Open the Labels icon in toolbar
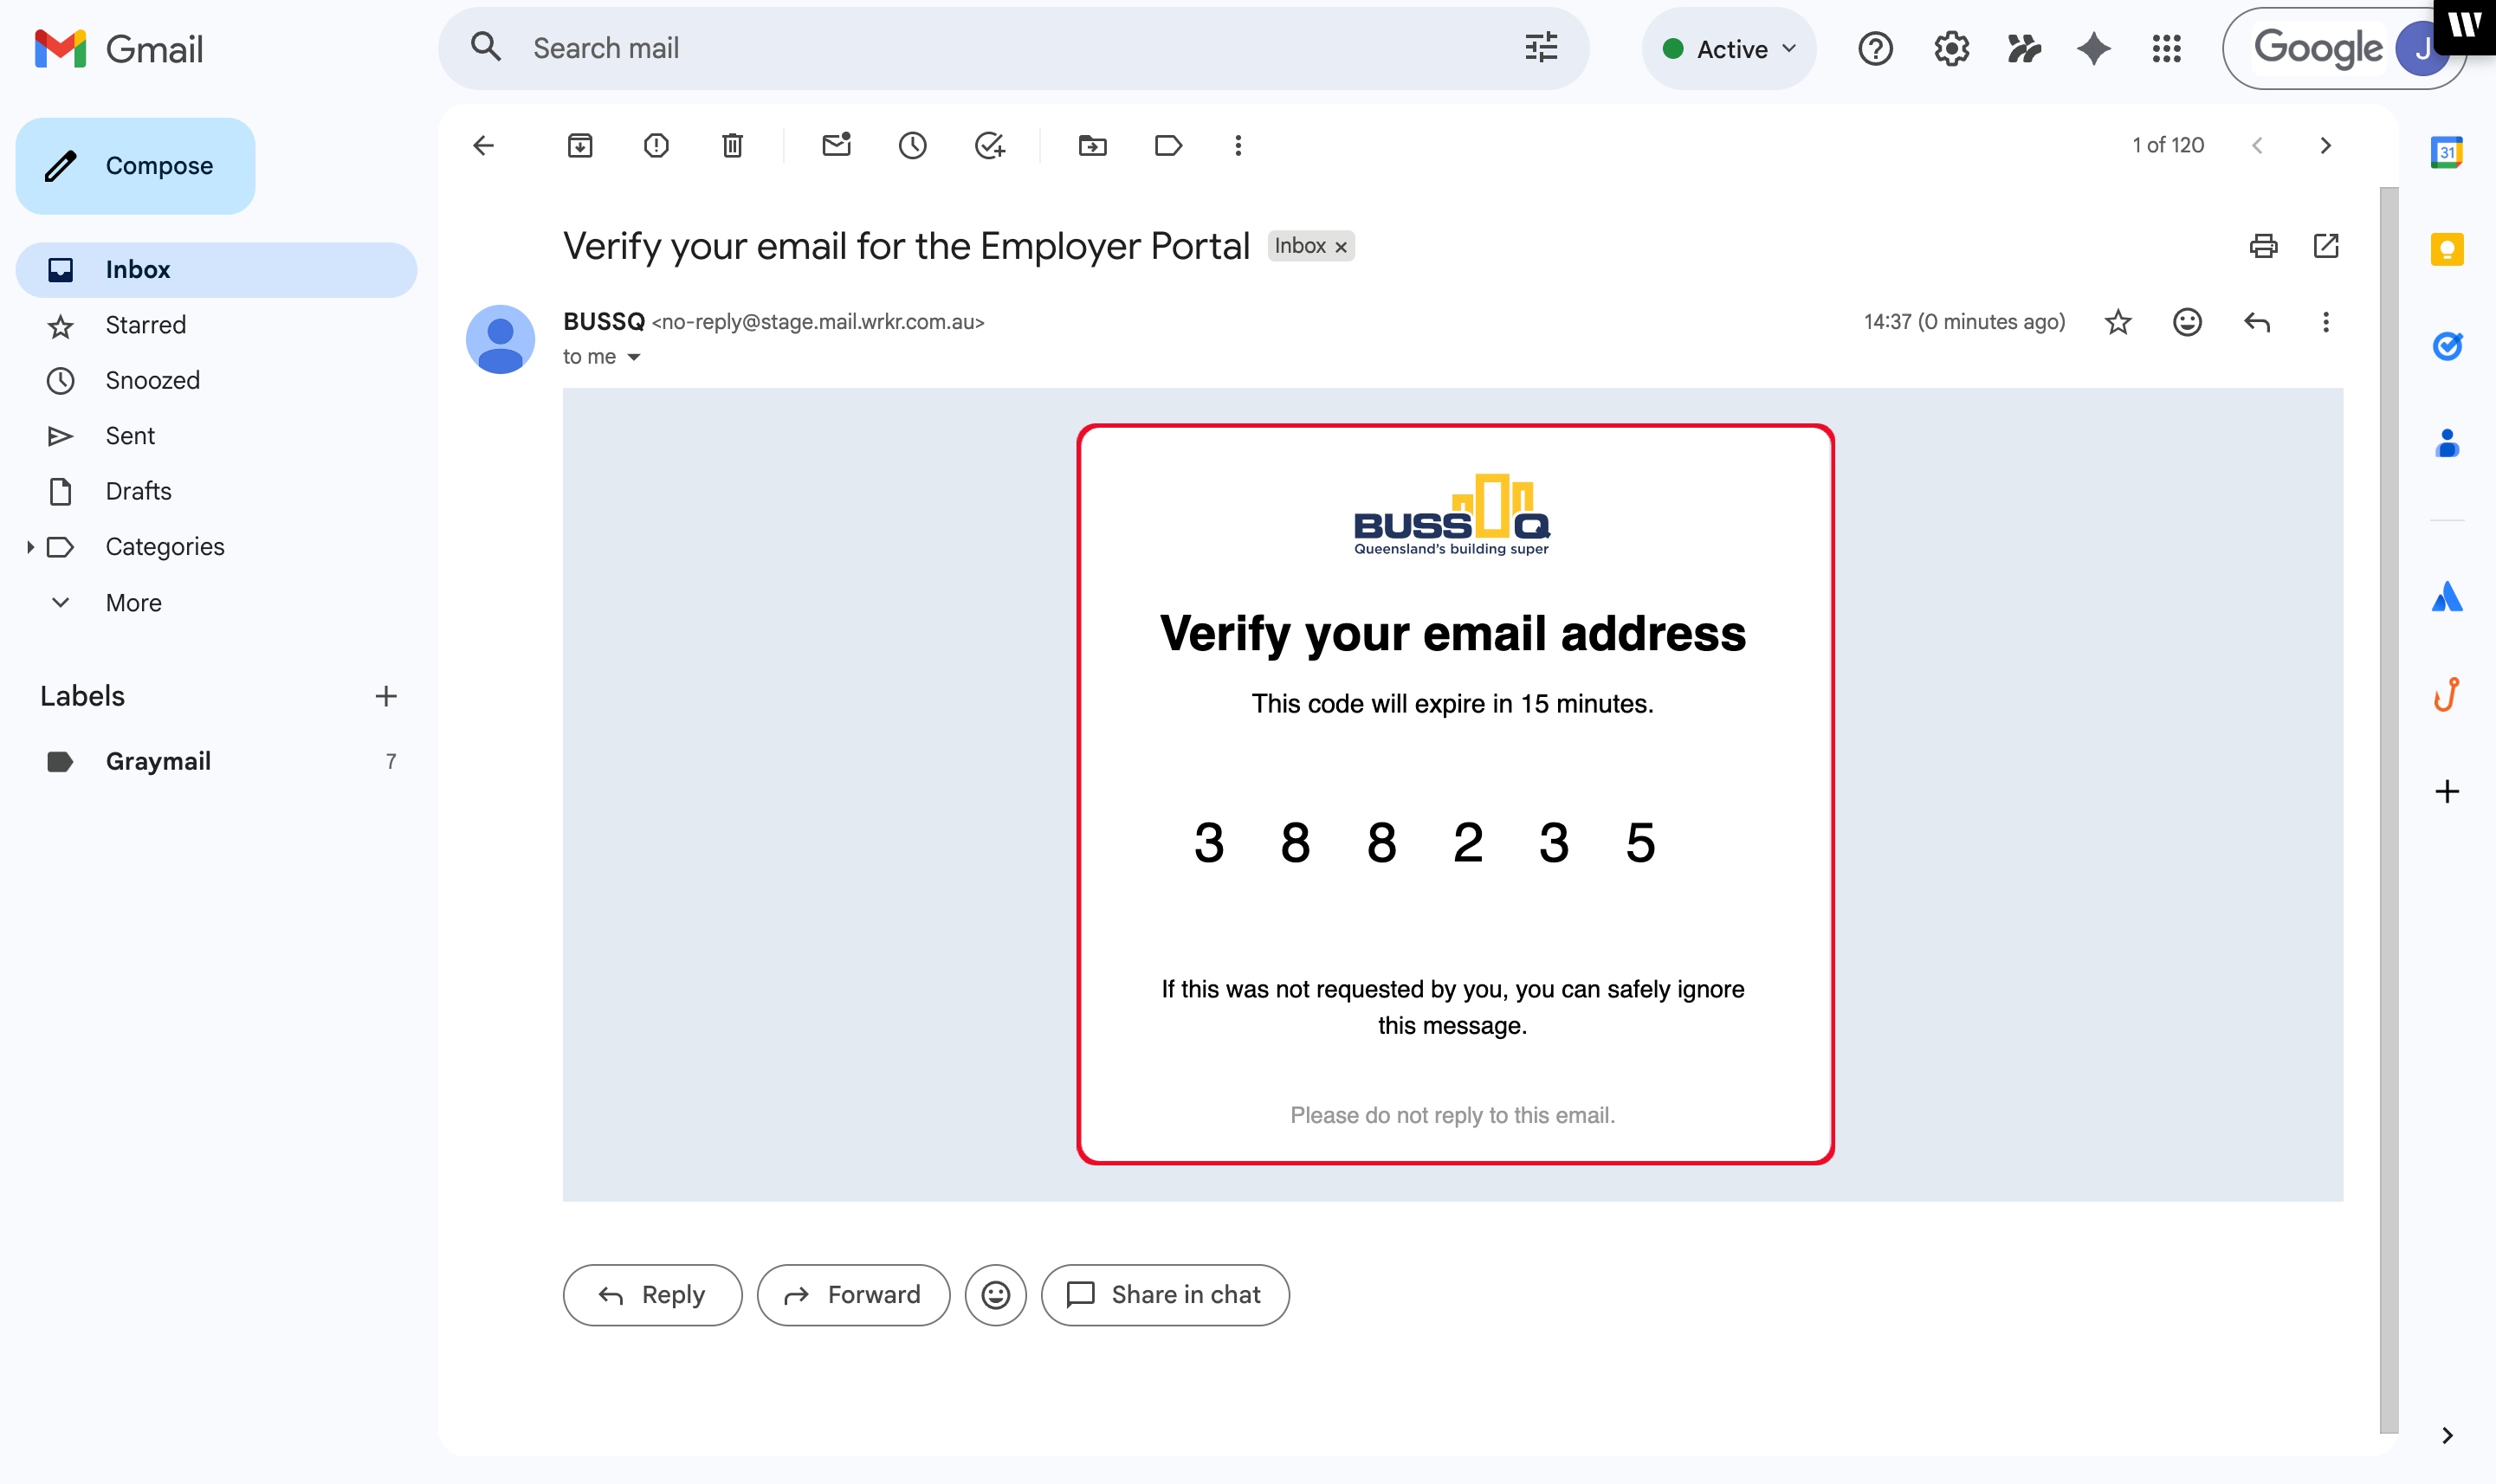Image resolution: width=2496 pixels, height=1484 pixels. click(x=1168, y=146)
